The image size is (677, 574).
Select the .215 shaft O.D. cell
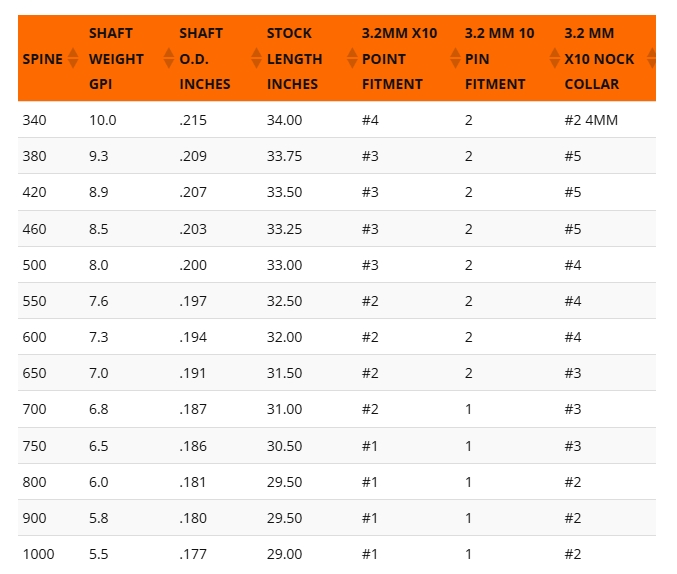[194, 120]
